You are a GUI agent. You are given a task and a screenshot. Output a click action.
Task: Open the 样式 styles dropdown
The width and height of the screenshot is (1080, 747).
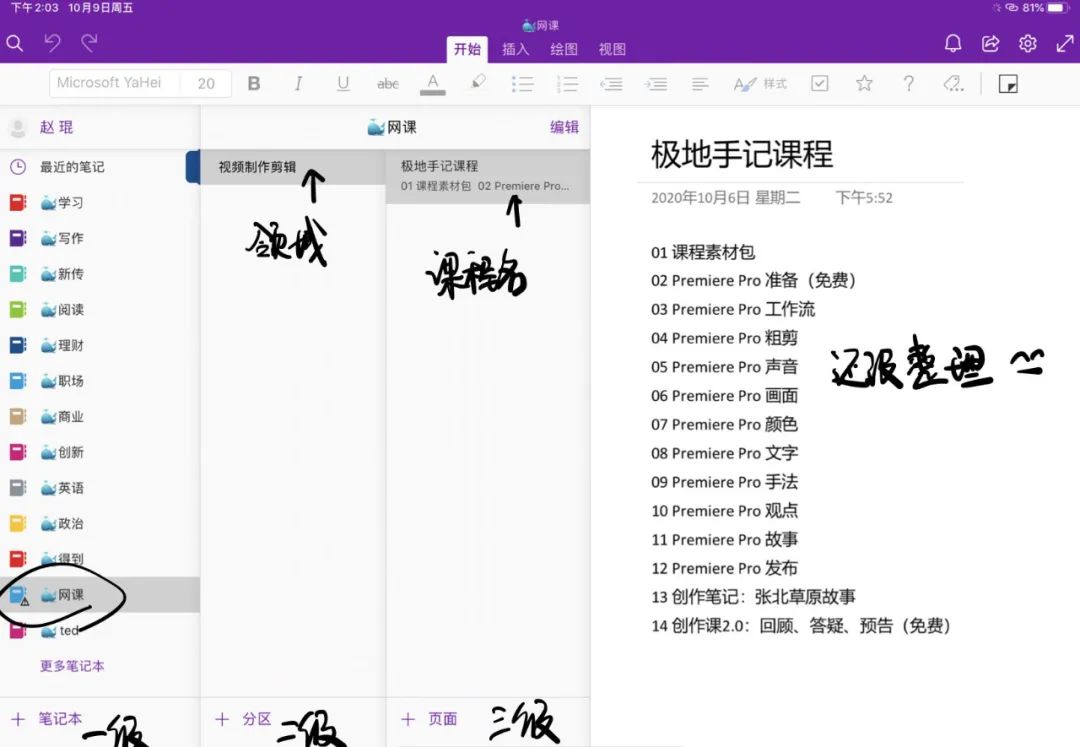pos(762,84)
